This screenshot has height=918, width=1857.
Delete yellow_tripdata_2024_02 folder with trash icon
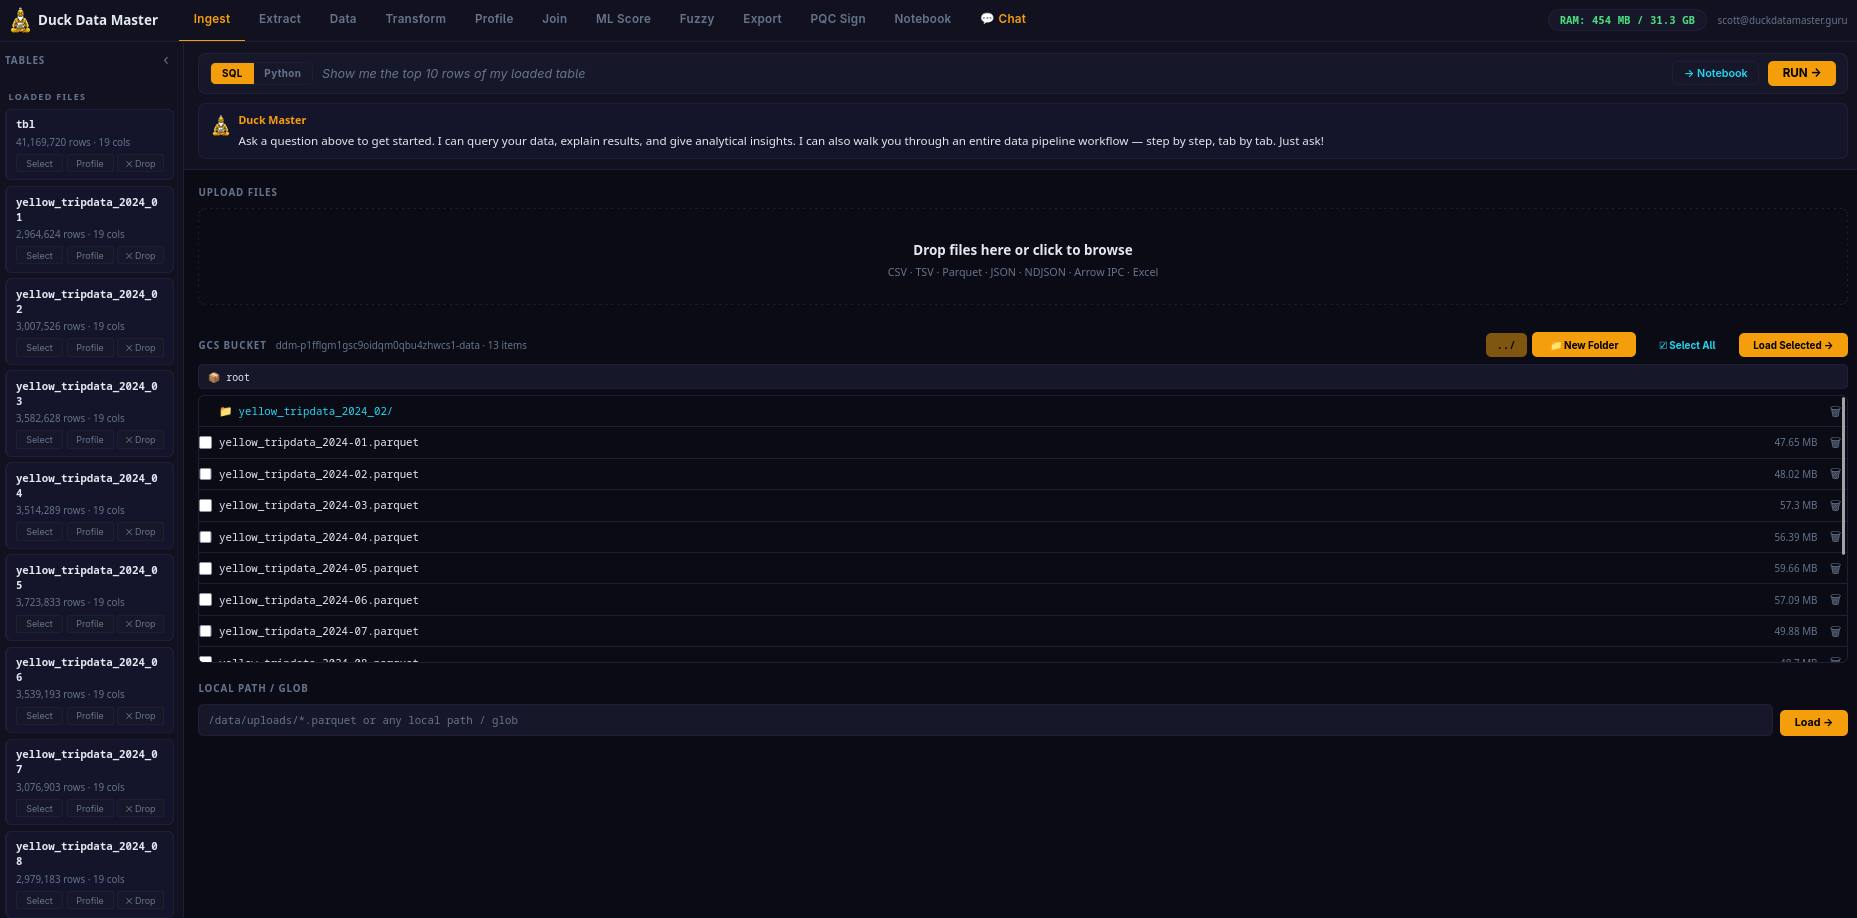1835,411
